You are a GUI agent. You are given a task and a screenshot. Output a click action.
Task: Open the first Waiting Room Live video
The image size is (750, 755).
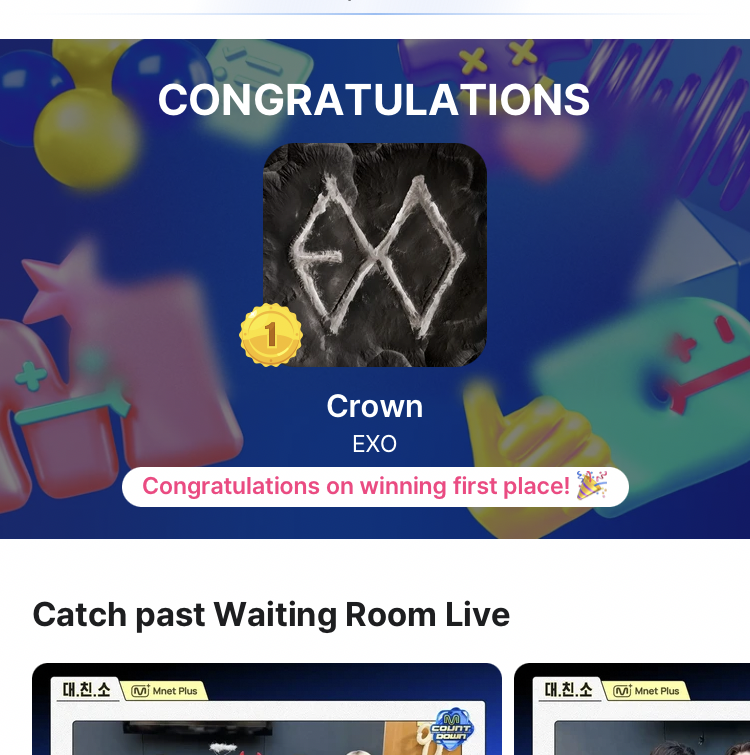click(x=267, y=709)
